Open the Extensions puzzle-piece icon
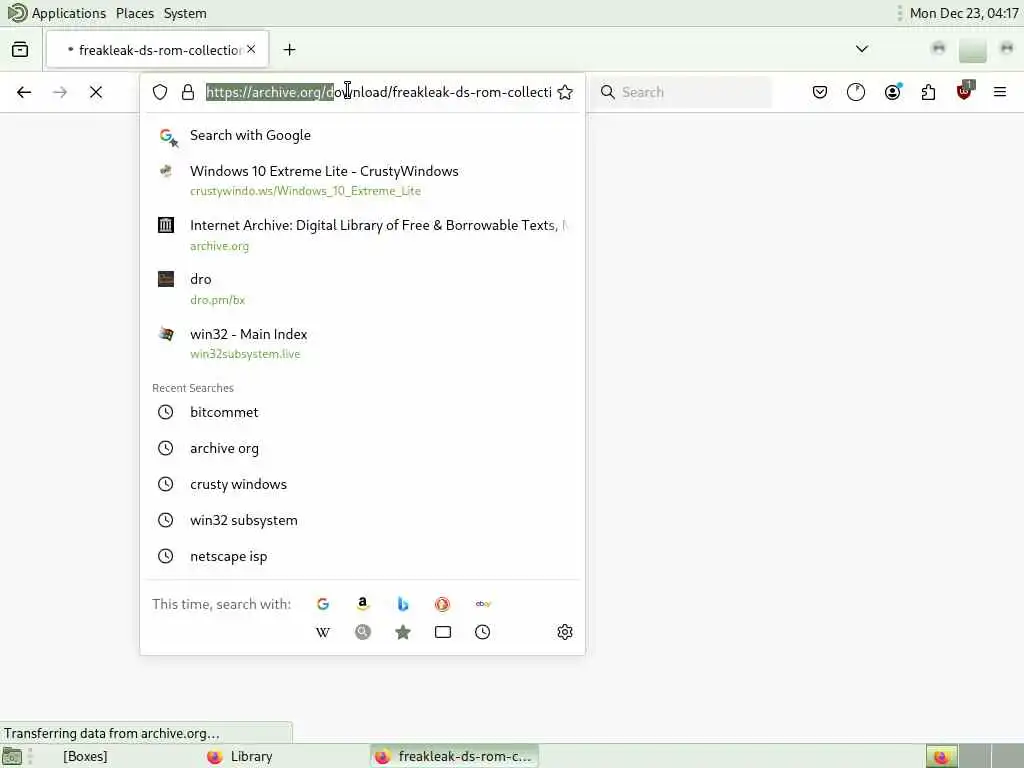This screenshot has width=1024, height=768. coord(928,92)
